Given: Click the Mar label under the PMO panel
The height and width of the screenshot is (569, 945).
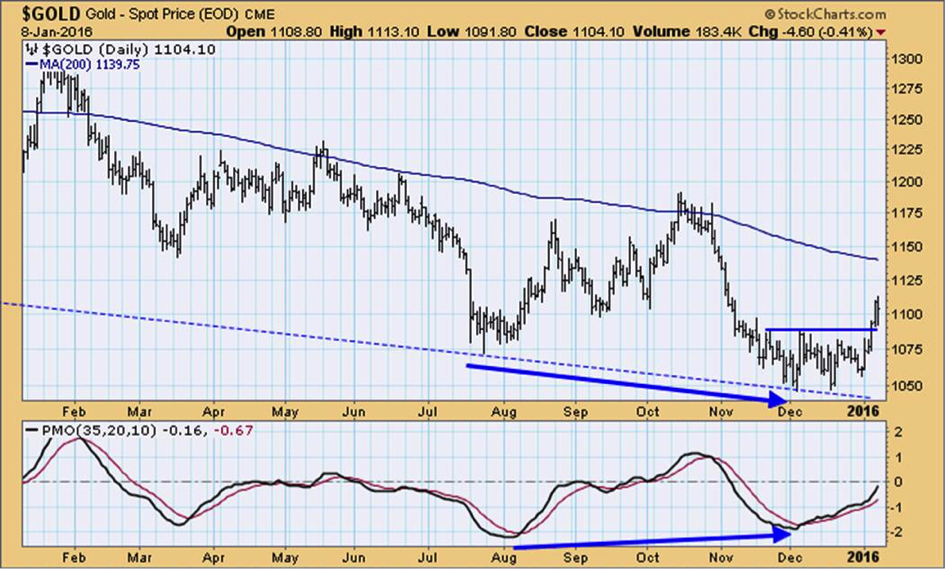Looking at the screenshot, I should click(140, 558).
